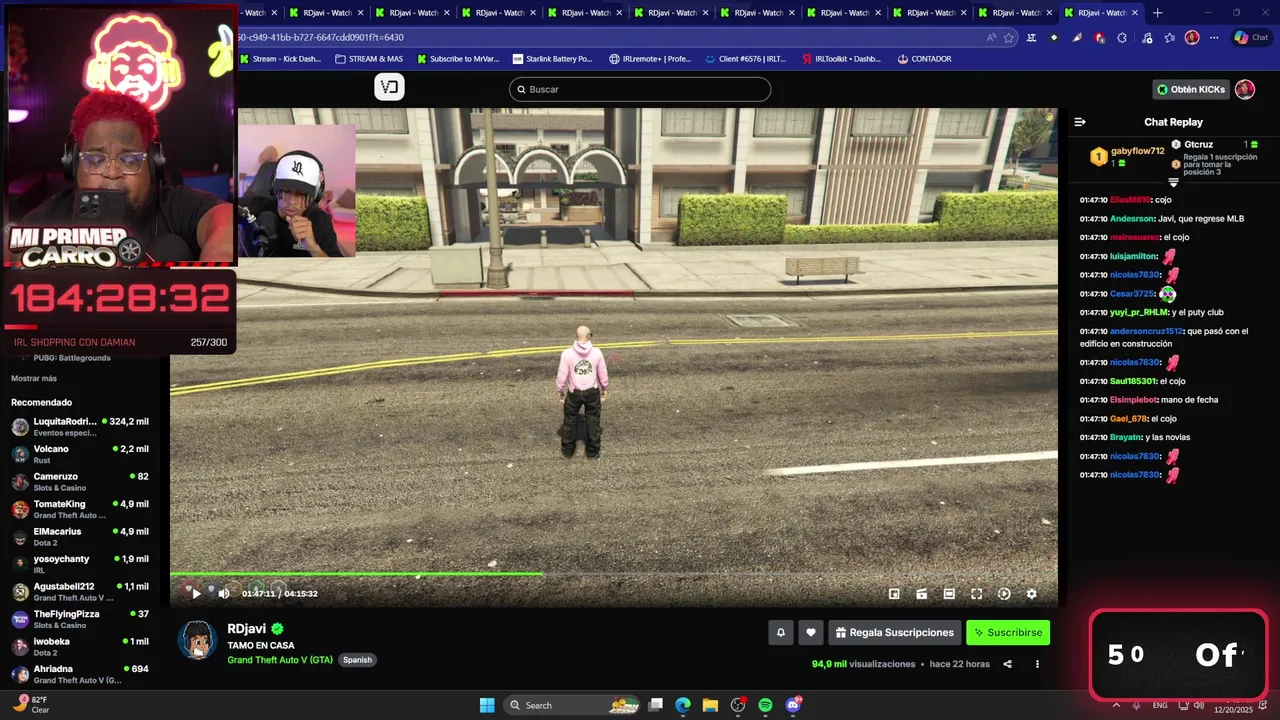Open the Kick profile avatar menu
Image resolution: width=1280 pixels, height=720 pixels.
(x=1245, y=89)
